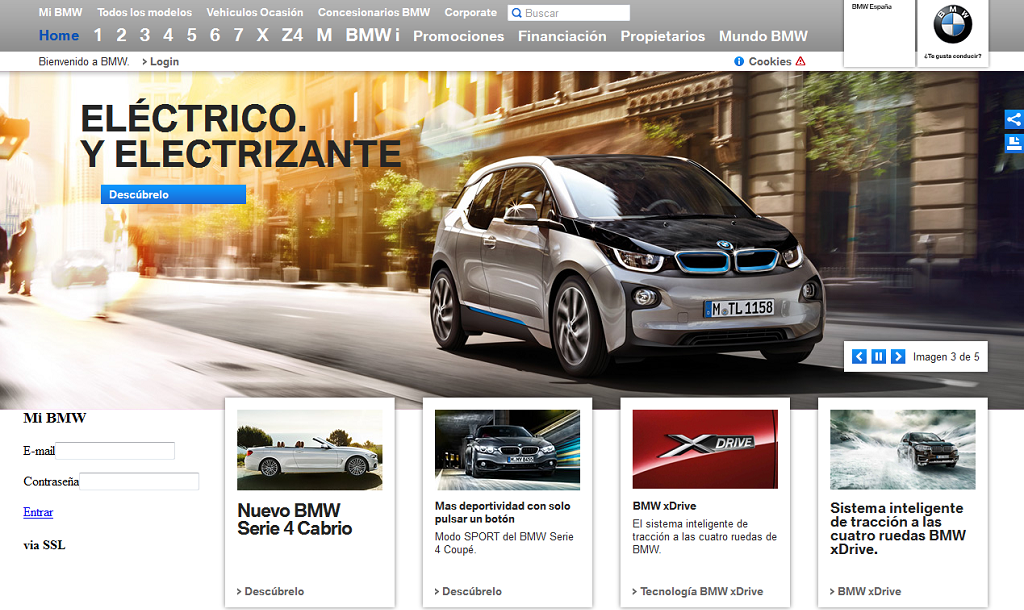Select Series 2 in model navigation
Image resolution: width=1024 pixels, height=610 pixels.
[x=121, y=35]
